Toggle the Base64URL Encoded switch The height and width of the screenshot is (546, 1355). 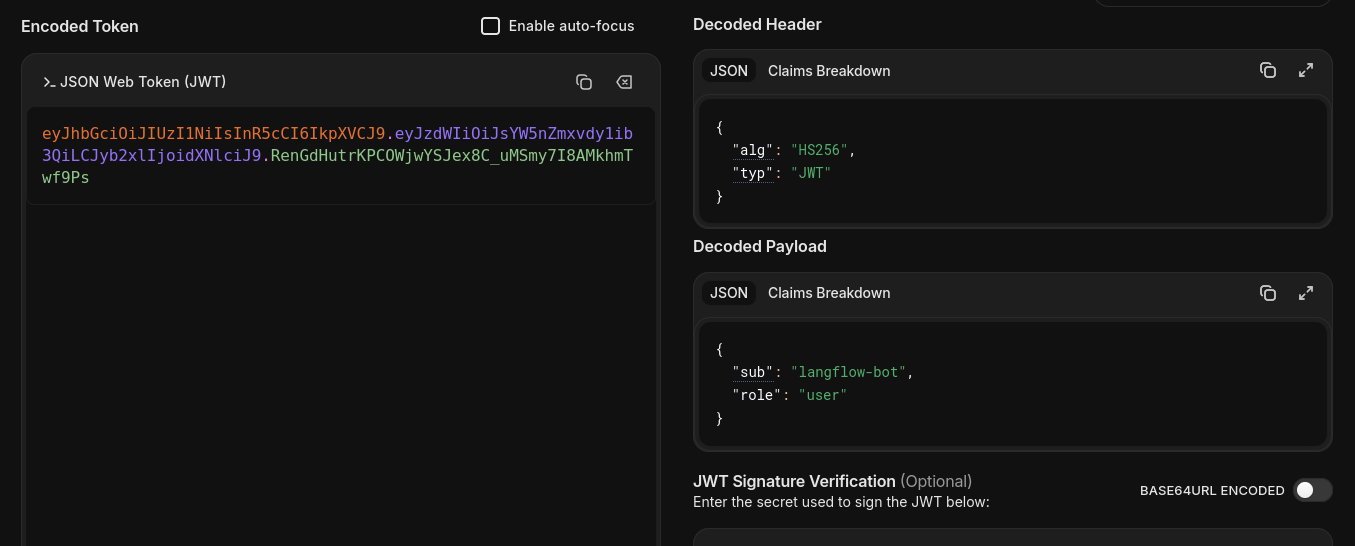(x=1313, y=490)
